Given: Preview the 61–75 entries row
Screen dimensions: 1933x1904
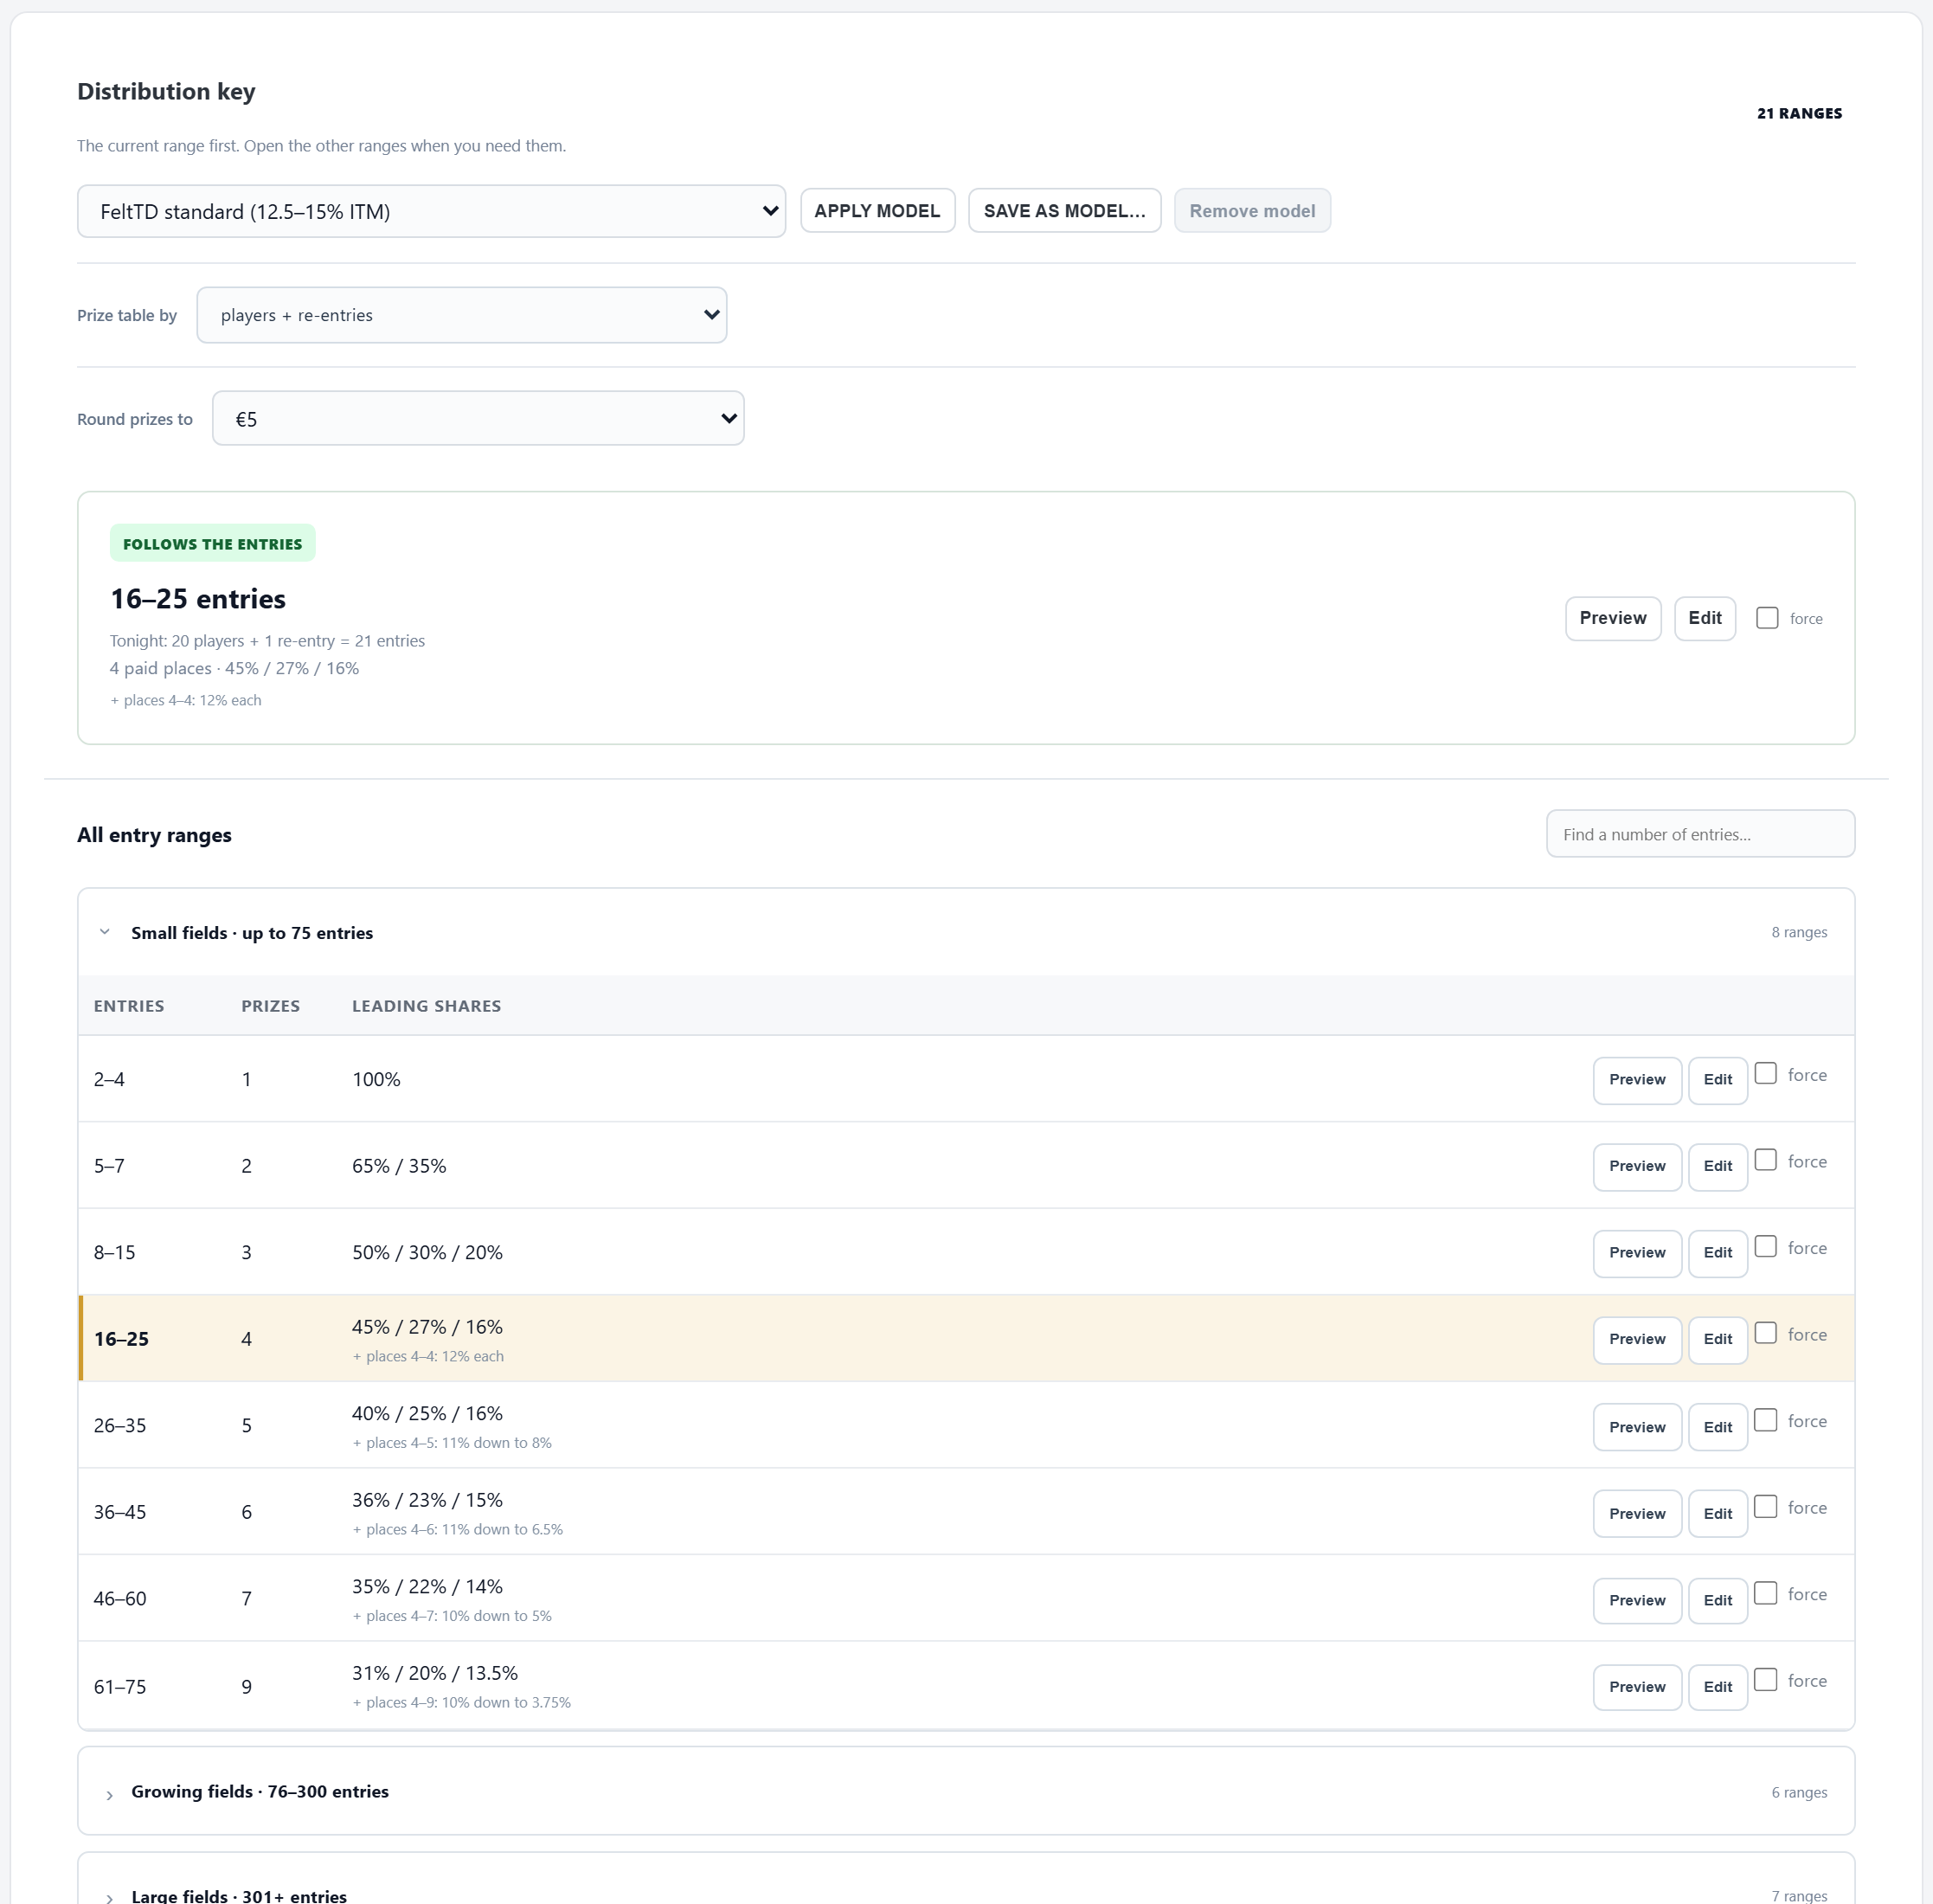Looking at the screenshot, I should (x=1637, y=1687).
